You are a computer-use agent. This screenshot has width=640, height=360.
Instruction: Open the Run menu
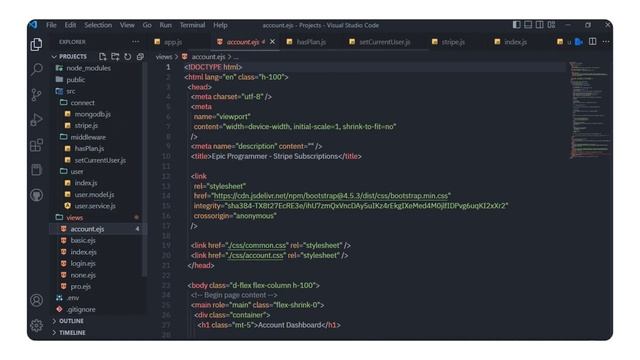(x=165, y=25)
